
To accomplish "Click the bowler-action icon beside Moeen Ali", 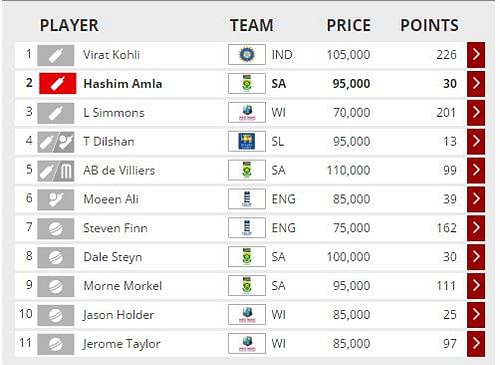I will (x=56, y=200).
